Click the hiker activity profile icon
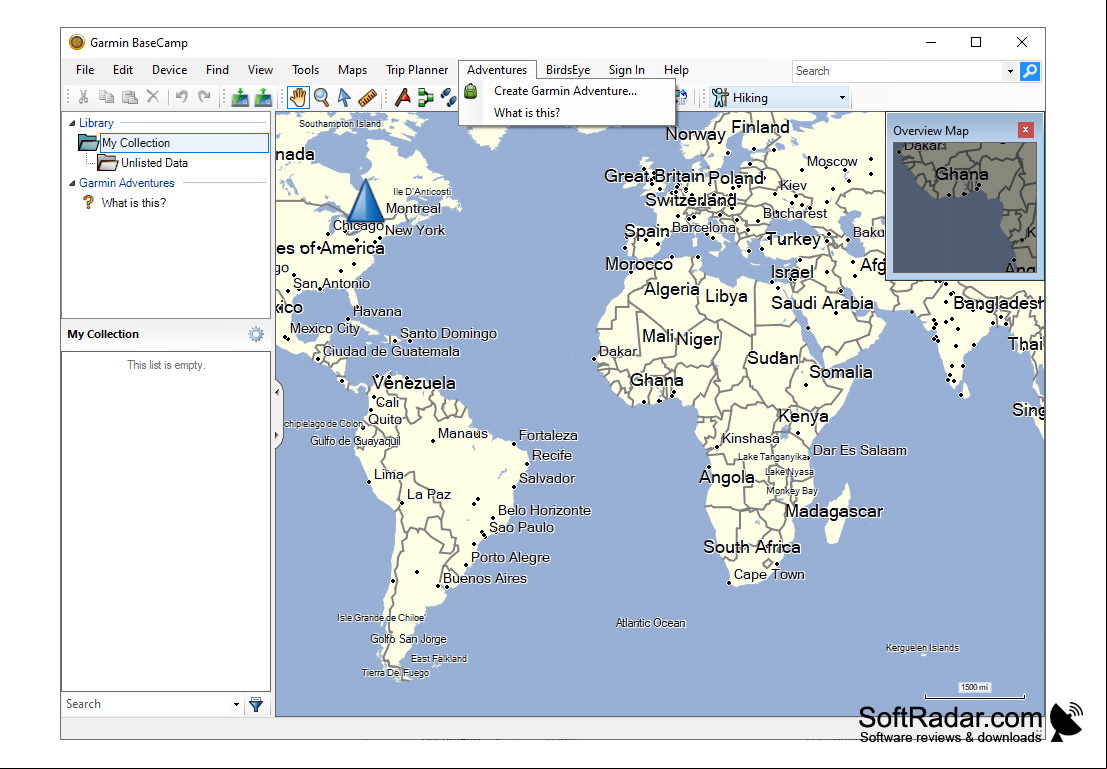Viewport: 1107px width, 769px height. point(720,97)
